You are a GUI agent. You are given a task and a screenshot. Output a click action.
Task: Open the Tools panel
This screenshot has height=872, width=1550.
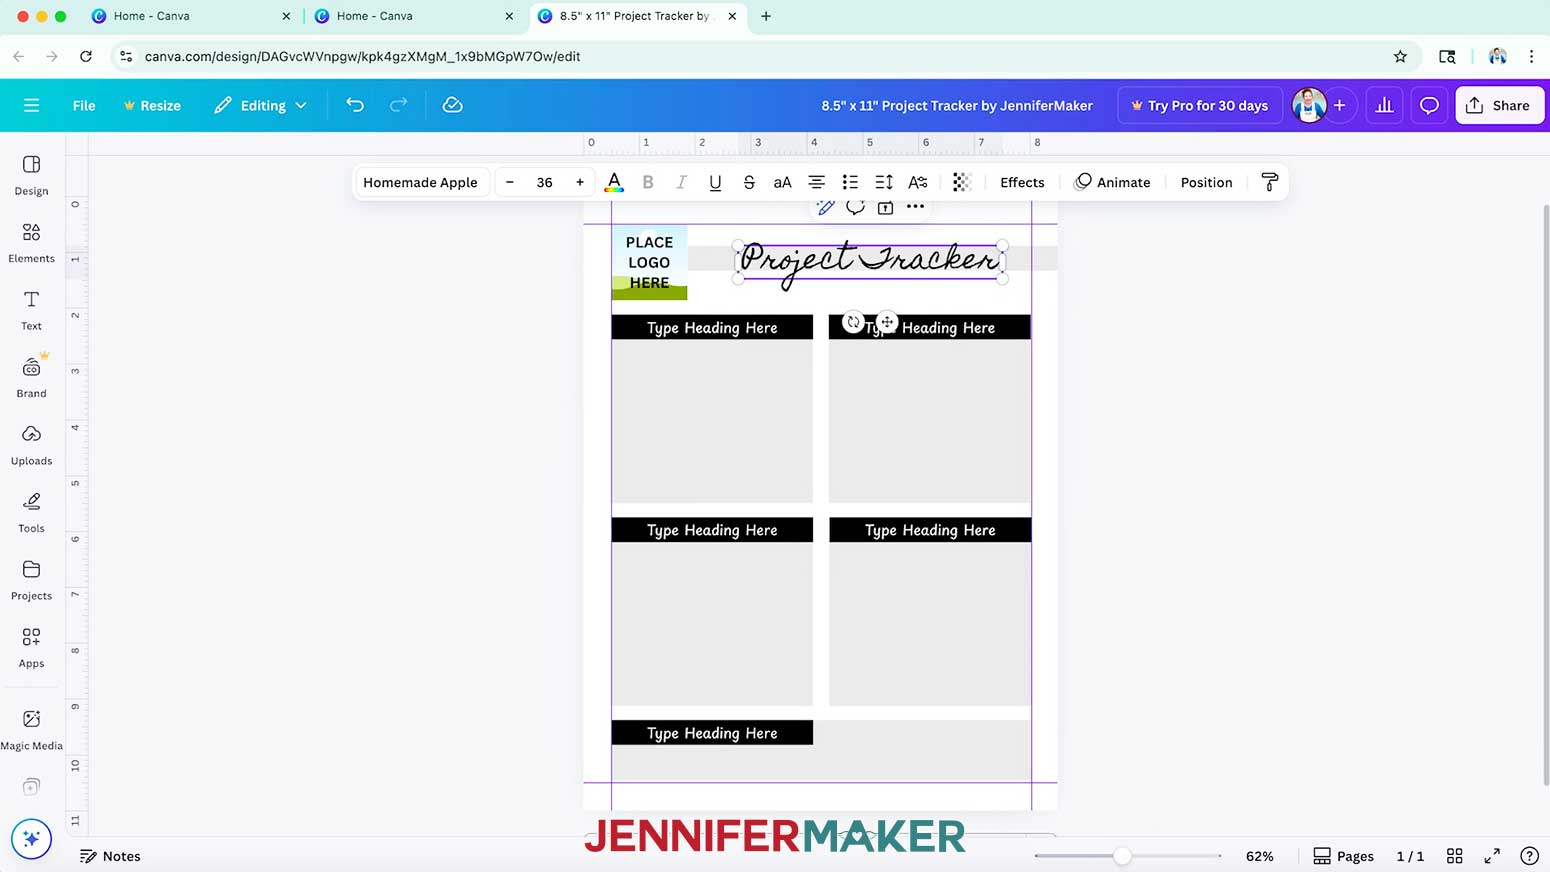pyautogui.click(x=31, y=512)
